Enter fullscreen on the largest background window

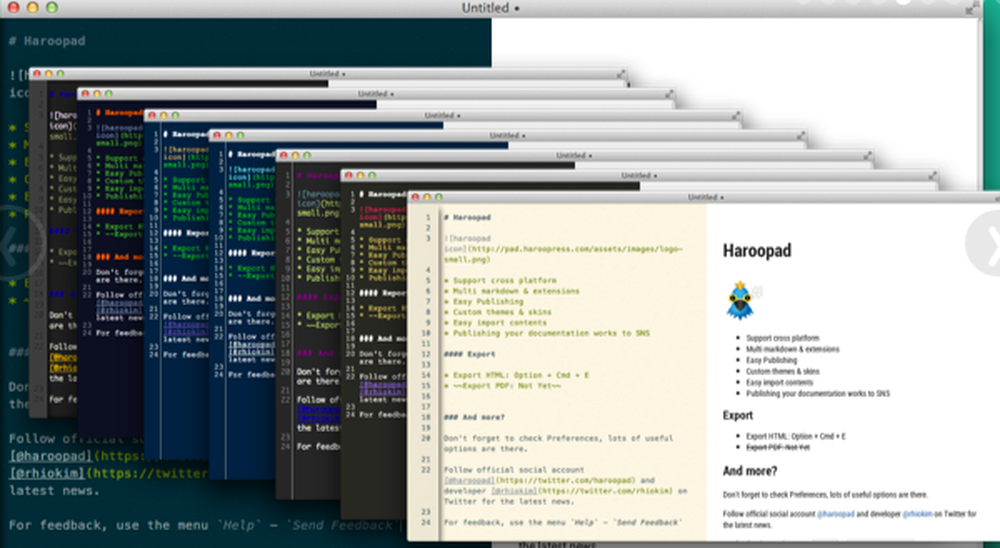point(971,8)
